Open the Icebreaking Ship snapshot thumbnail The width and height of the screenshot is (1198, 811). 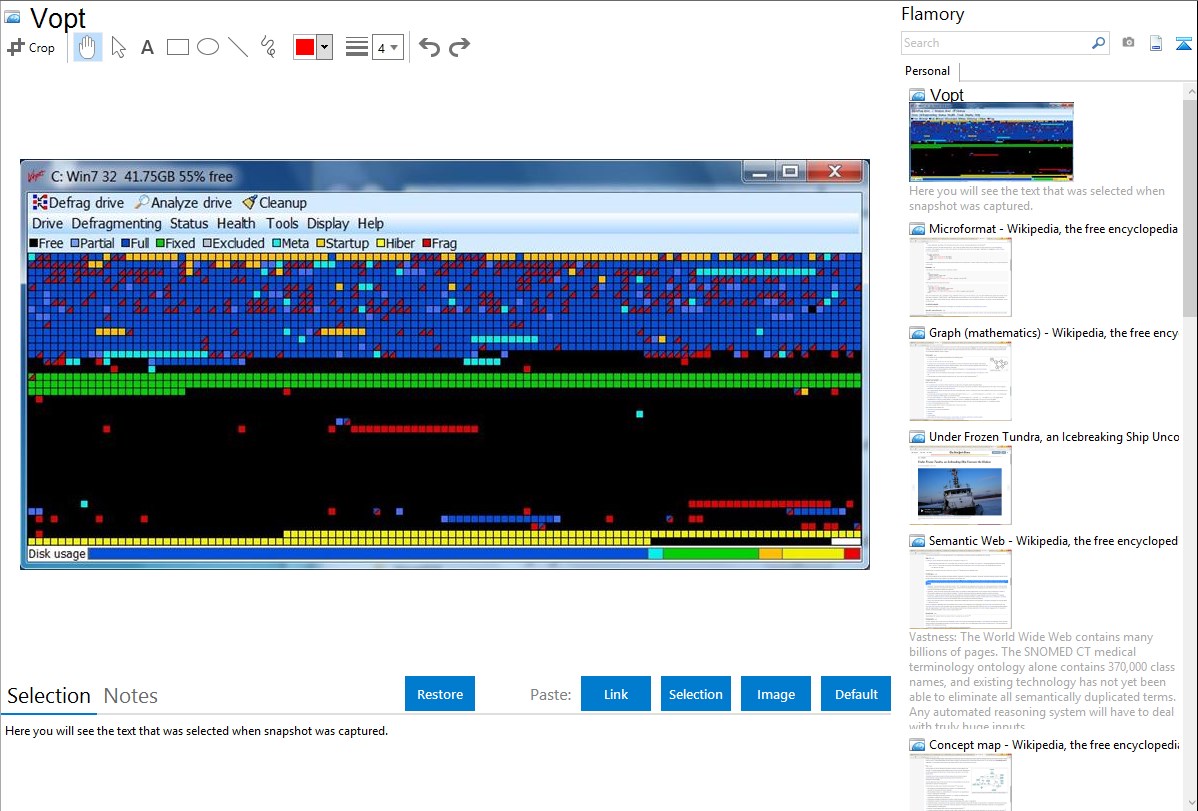pyautogui.click(x=960, y=485)
